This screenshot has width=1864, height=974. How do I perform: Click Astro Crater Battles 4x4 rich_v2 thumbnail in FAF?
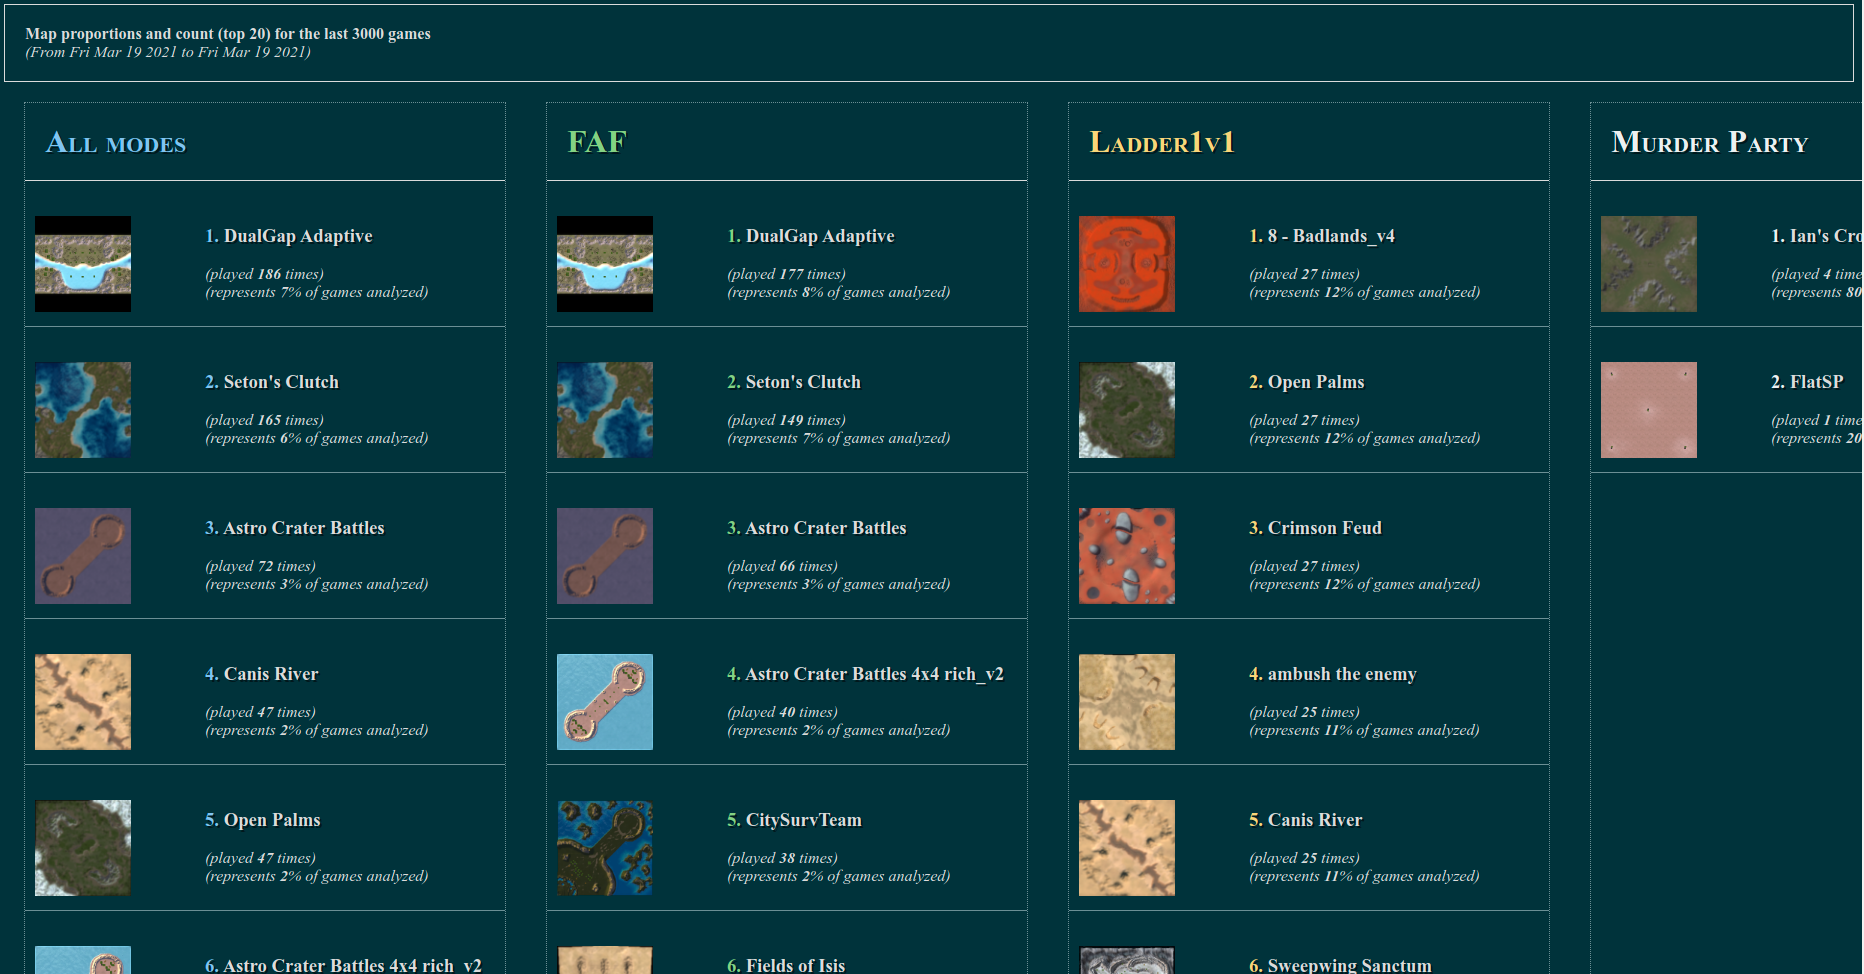pos(605,702)
